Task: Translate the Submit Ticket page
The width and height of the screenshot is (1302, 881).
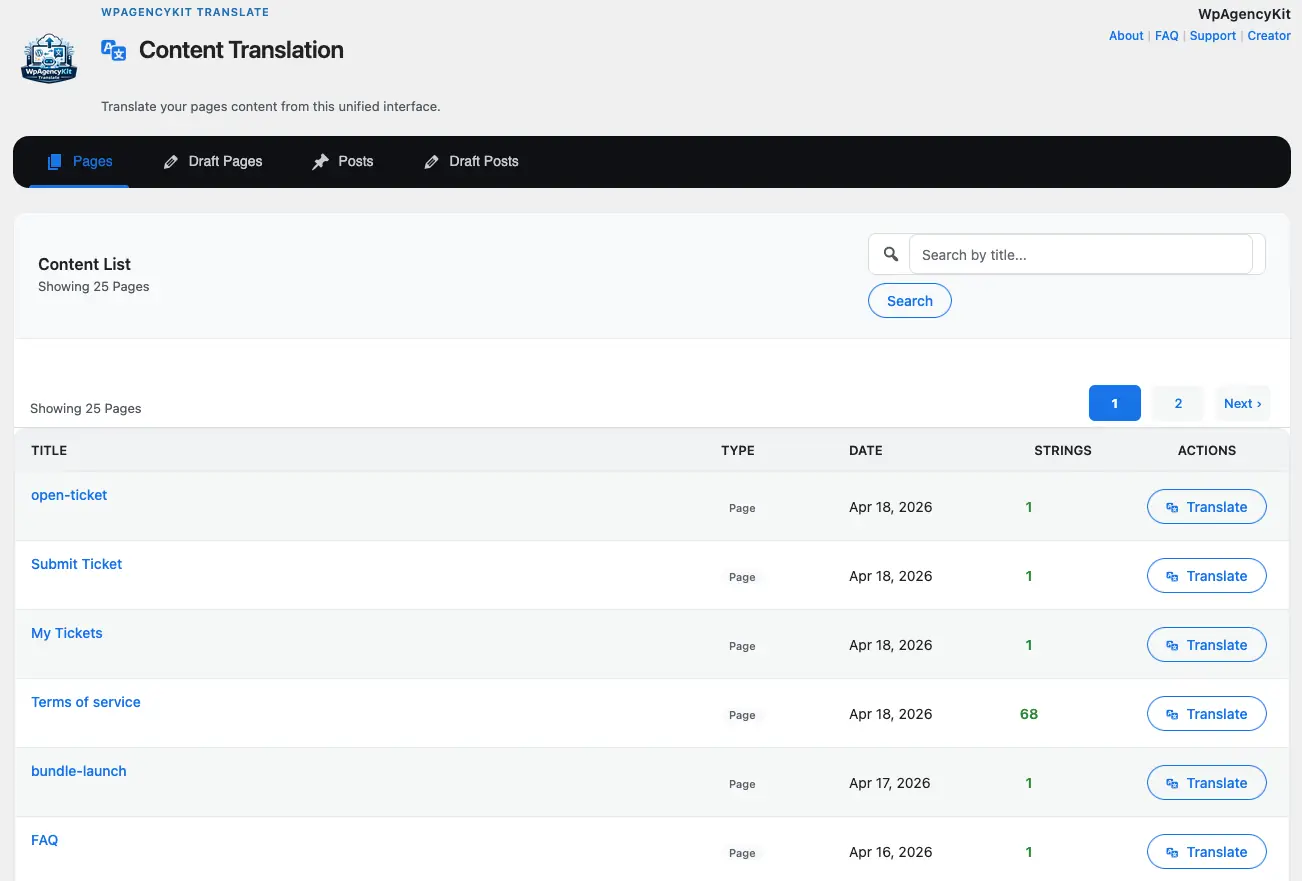Action: [1206, 576]
